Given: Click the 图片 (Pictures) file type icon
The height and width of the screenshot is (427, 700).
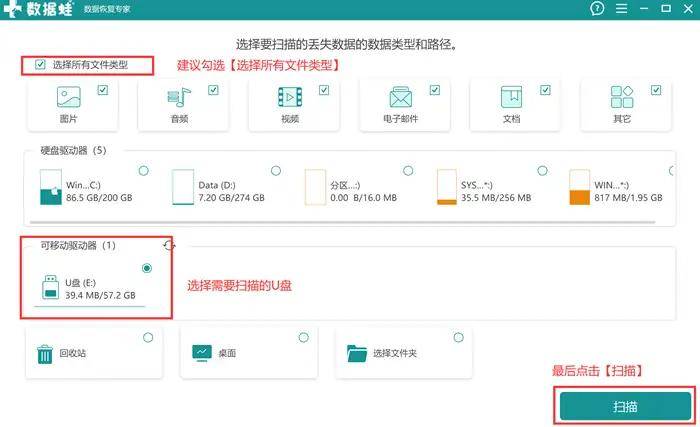Looking at the screenshot, I should 69,98.
